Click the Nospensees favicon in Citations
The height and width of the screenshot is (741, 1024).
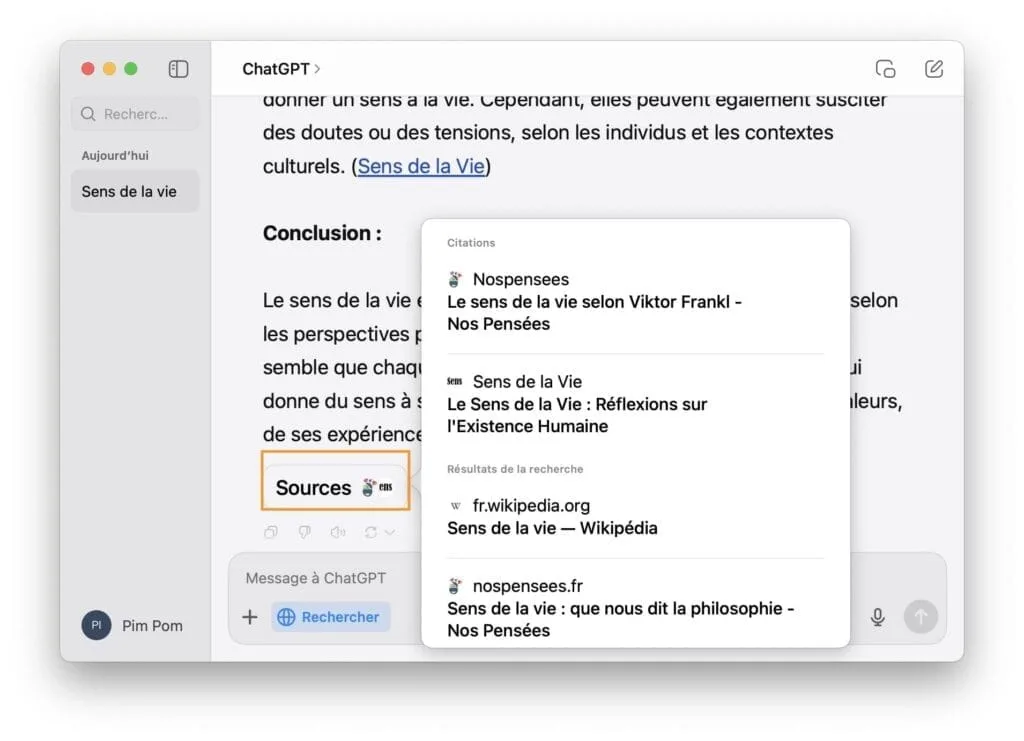tap(455, 279)
